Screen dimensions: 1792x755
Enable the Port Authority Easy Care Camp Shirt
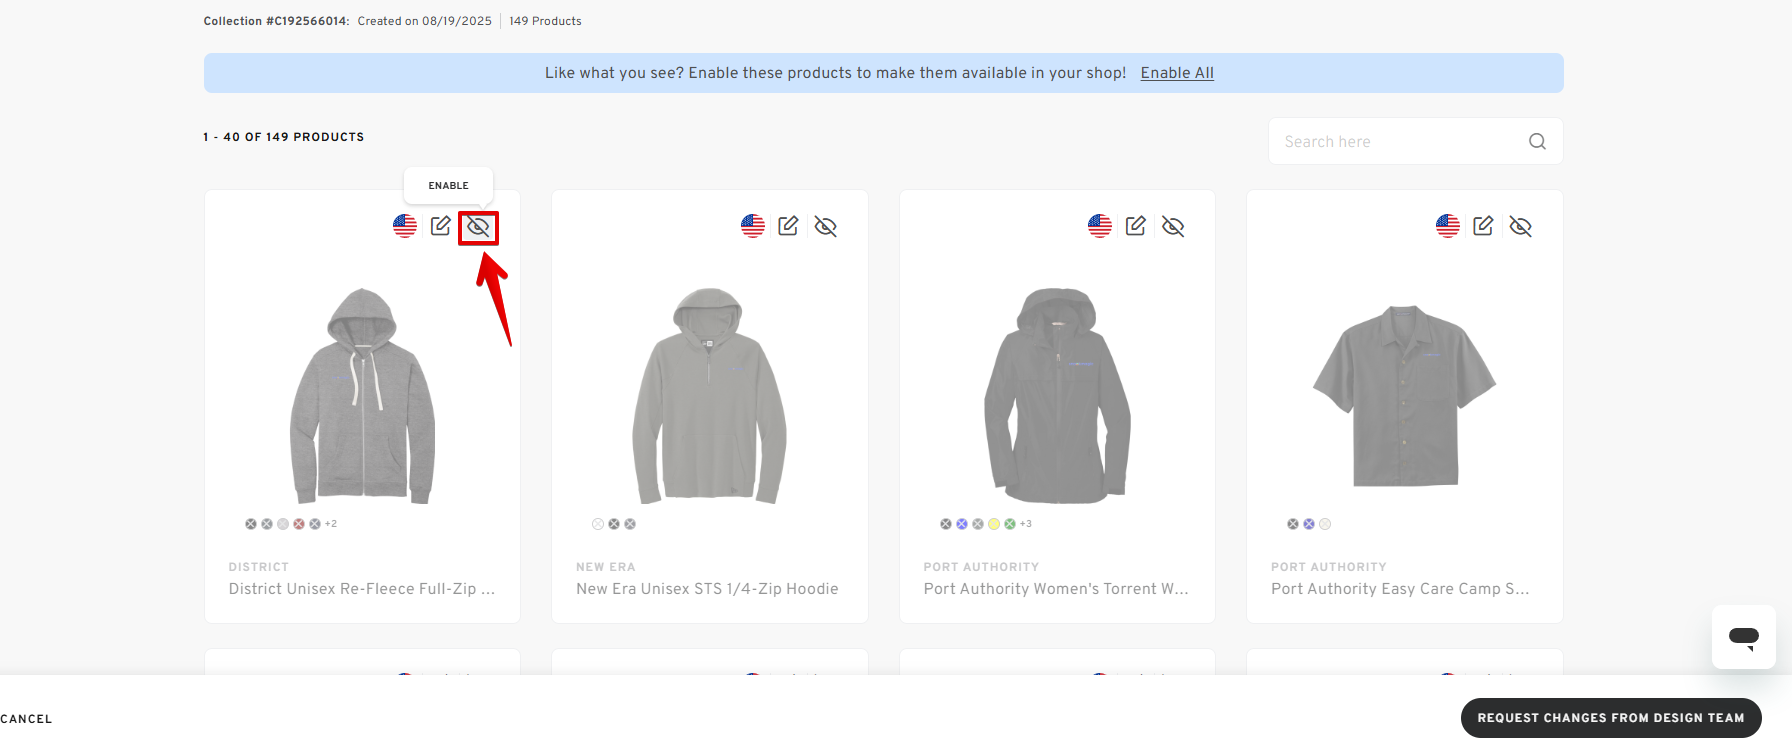(1521, 227)
